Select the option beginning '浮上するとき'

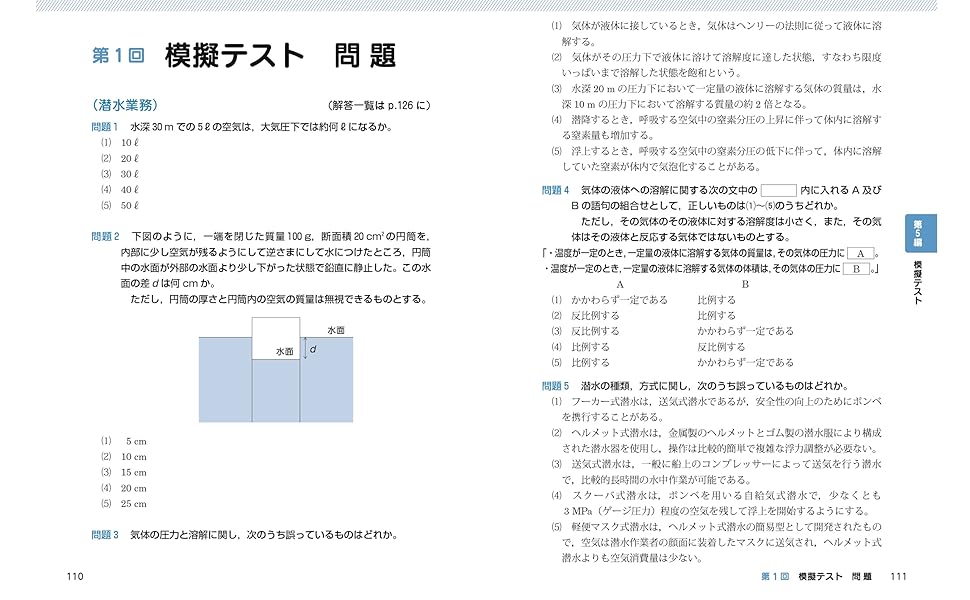coord(716,158)
